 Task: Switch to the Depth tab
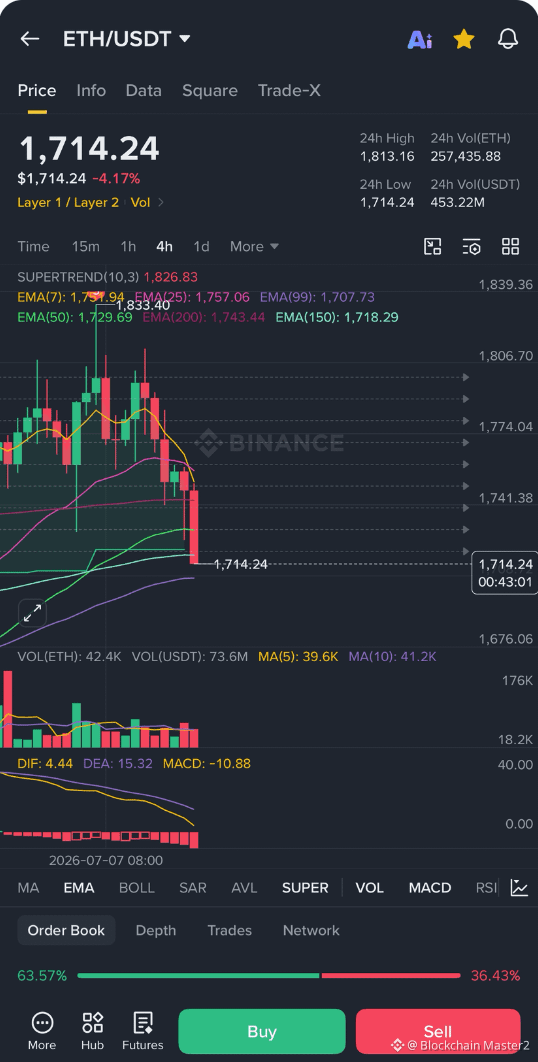click(x=156, y=930)
